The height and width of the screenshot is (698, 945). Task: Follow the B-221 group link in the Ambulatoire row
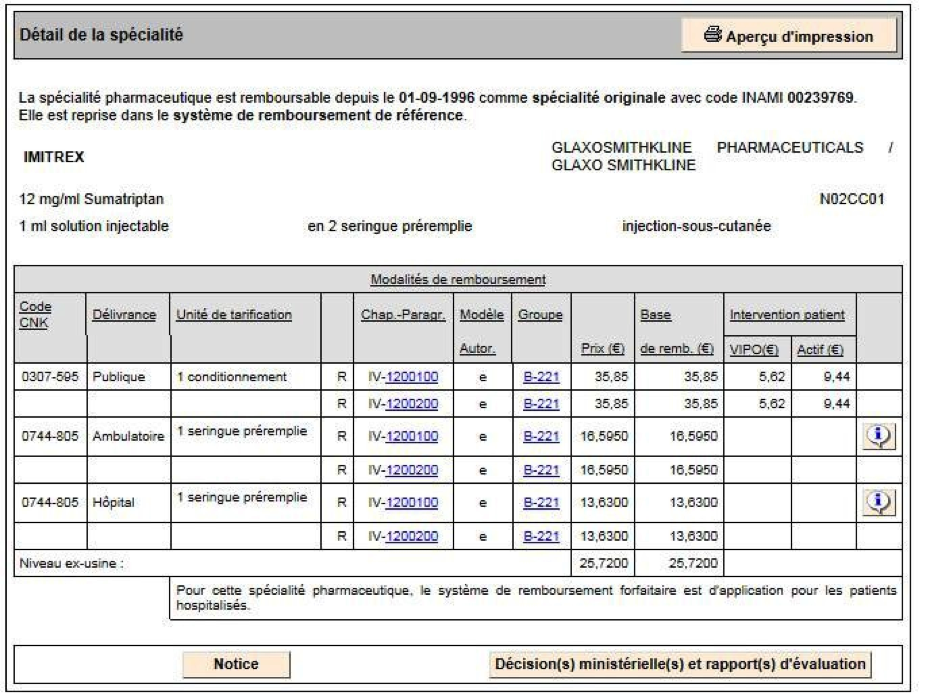click(541, 436)
